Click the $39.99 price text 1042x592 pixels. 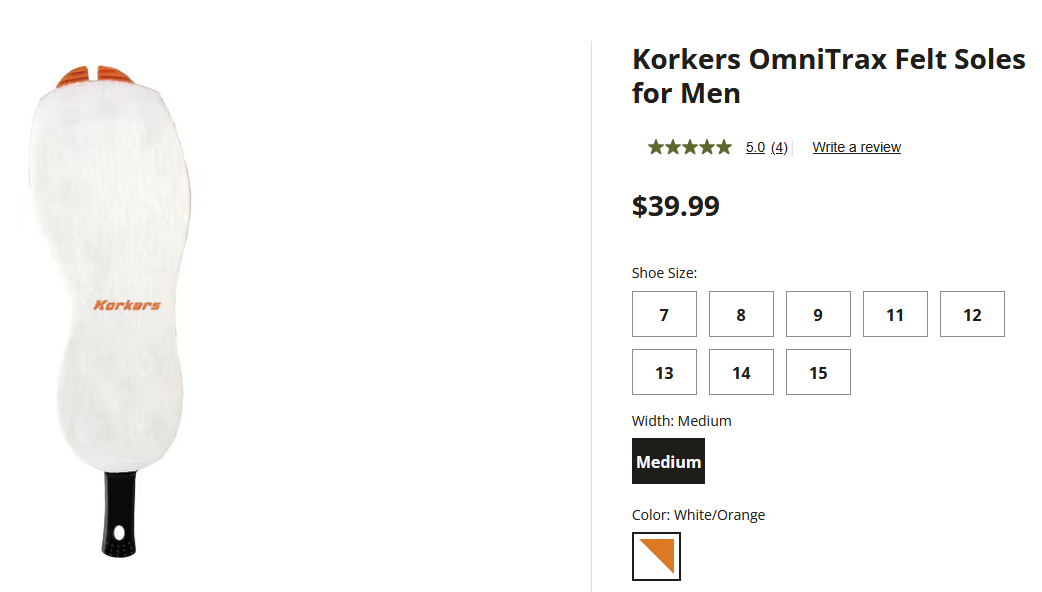675,206
